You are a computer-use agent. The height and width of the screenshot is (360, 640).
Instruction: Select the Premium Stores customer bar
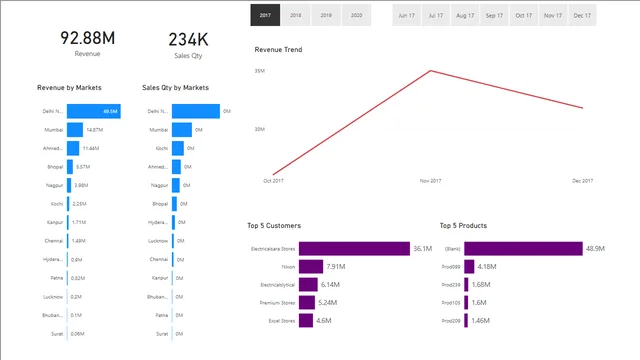click(307, 302)
